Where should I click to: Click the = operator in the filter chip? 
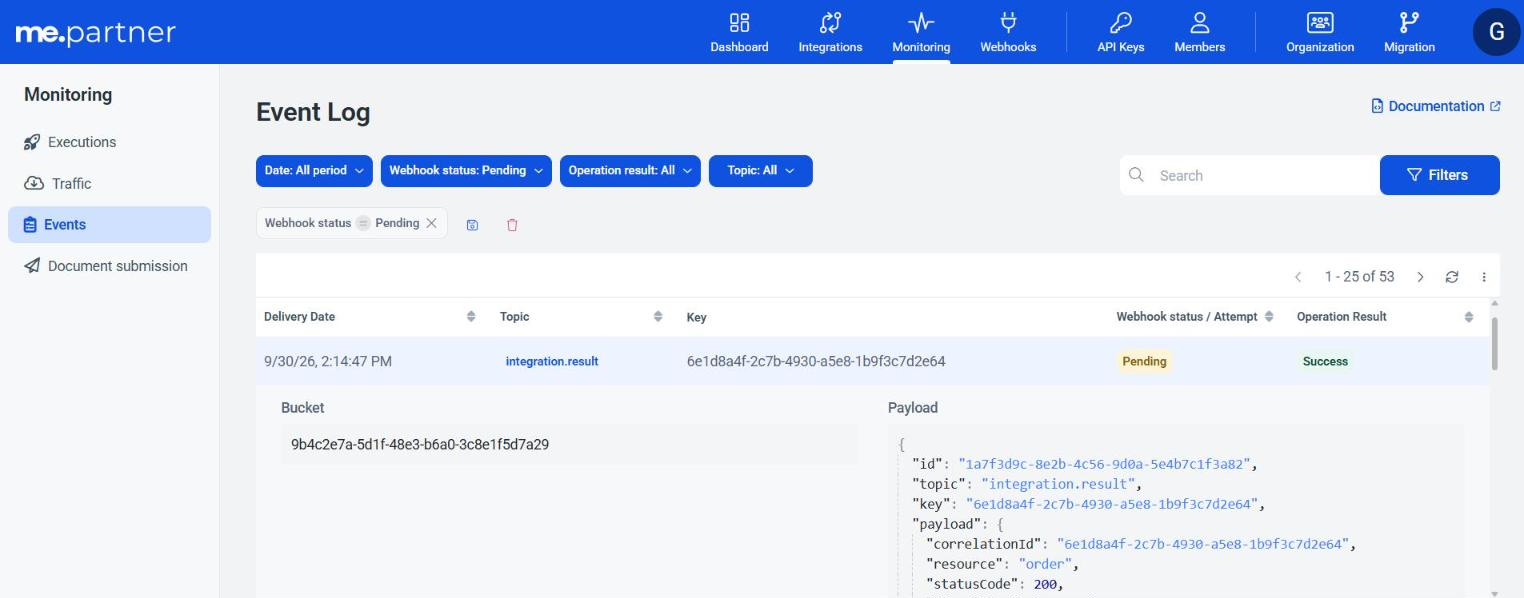click(x=364, y=223)
